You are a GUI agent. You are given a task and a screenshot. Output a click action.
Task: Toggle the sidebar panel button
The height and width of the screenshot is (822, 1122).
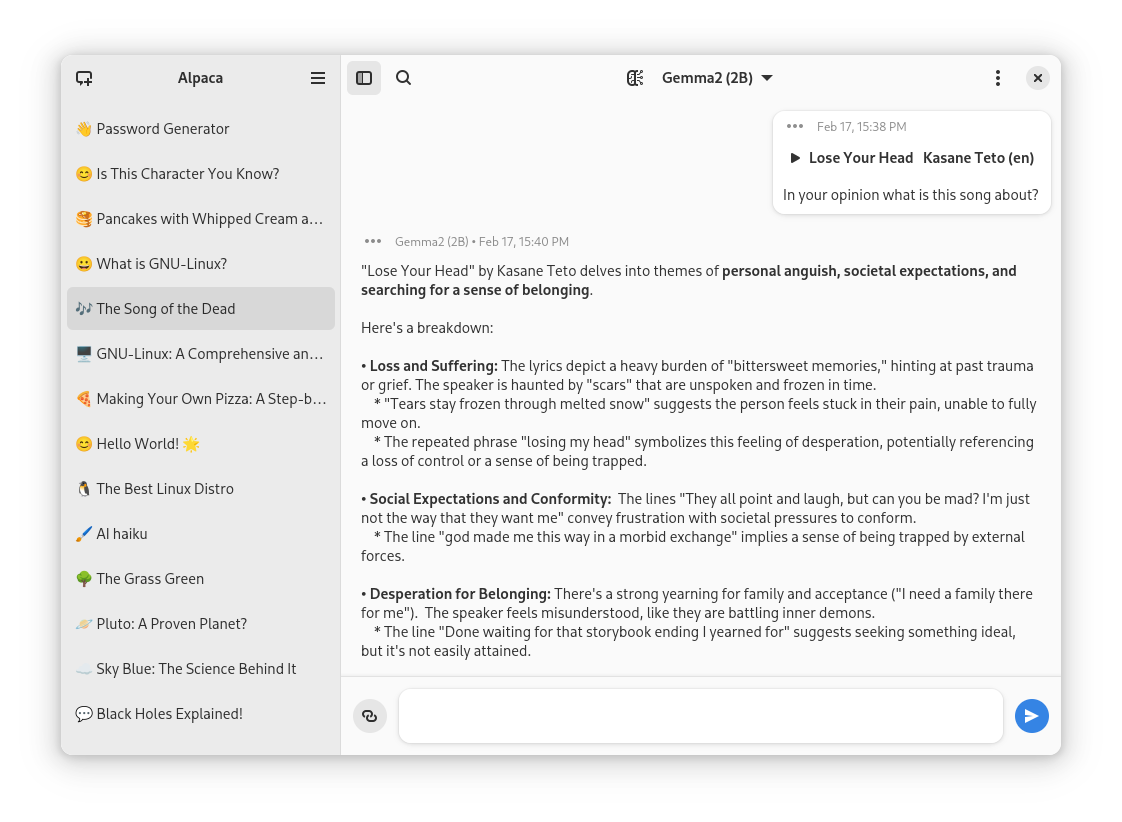click(x=364, y=78)
